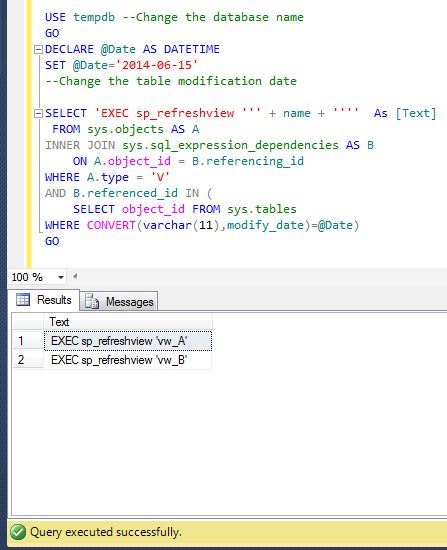Screen dimensions: 447x550
Task: Click the horizontal scrollbar left arrow
Action: pyautogui.click(x=75, y=276)
